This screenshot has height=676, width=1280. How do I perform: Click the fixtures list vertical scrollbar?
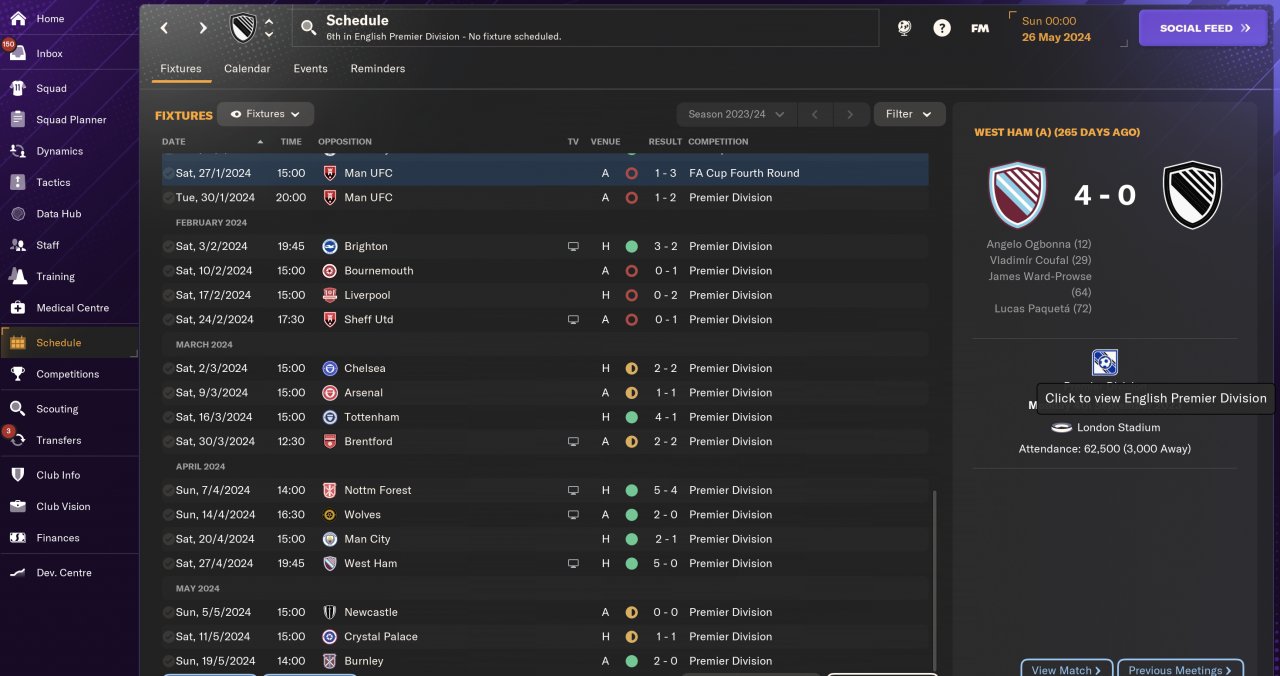(934, 580)
